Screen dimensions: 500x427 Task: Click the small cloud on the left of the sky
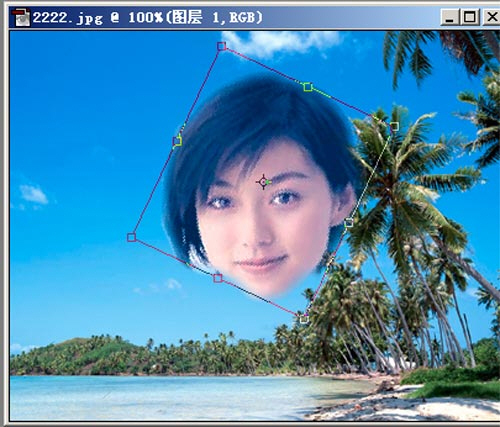coord(33,194)
